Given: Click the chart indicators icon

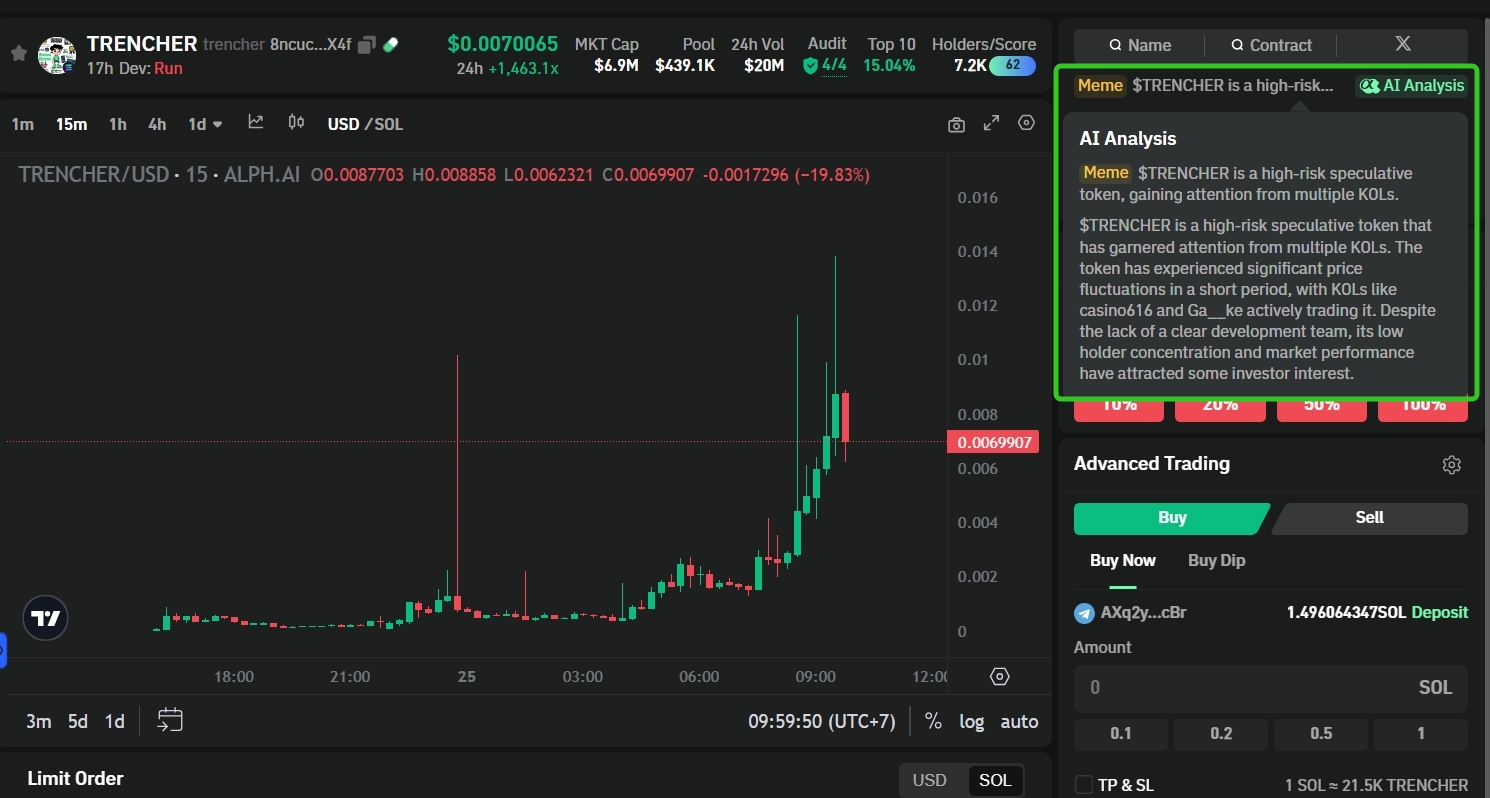Looking at the screenshot, I should [x=256, y=123].
